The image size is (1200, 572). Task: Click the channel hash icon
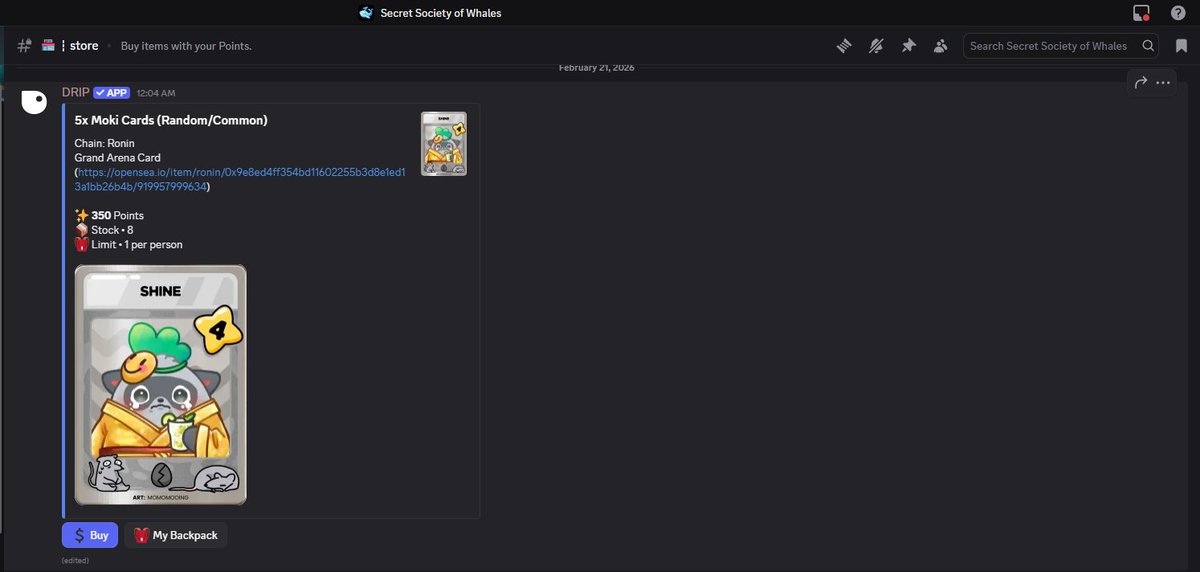(24, 46)
